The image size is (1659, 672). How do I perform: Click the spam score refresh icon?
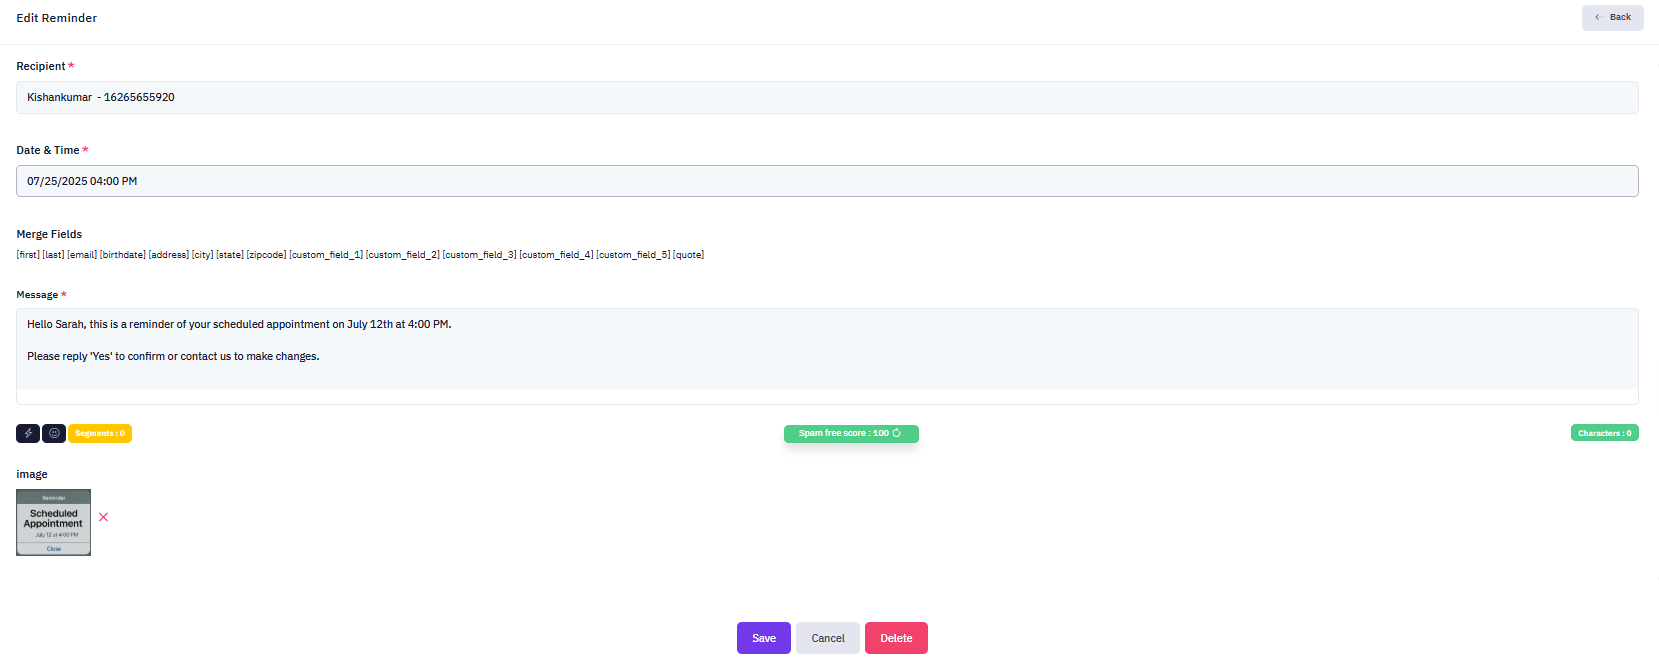[x=897, y=433]
